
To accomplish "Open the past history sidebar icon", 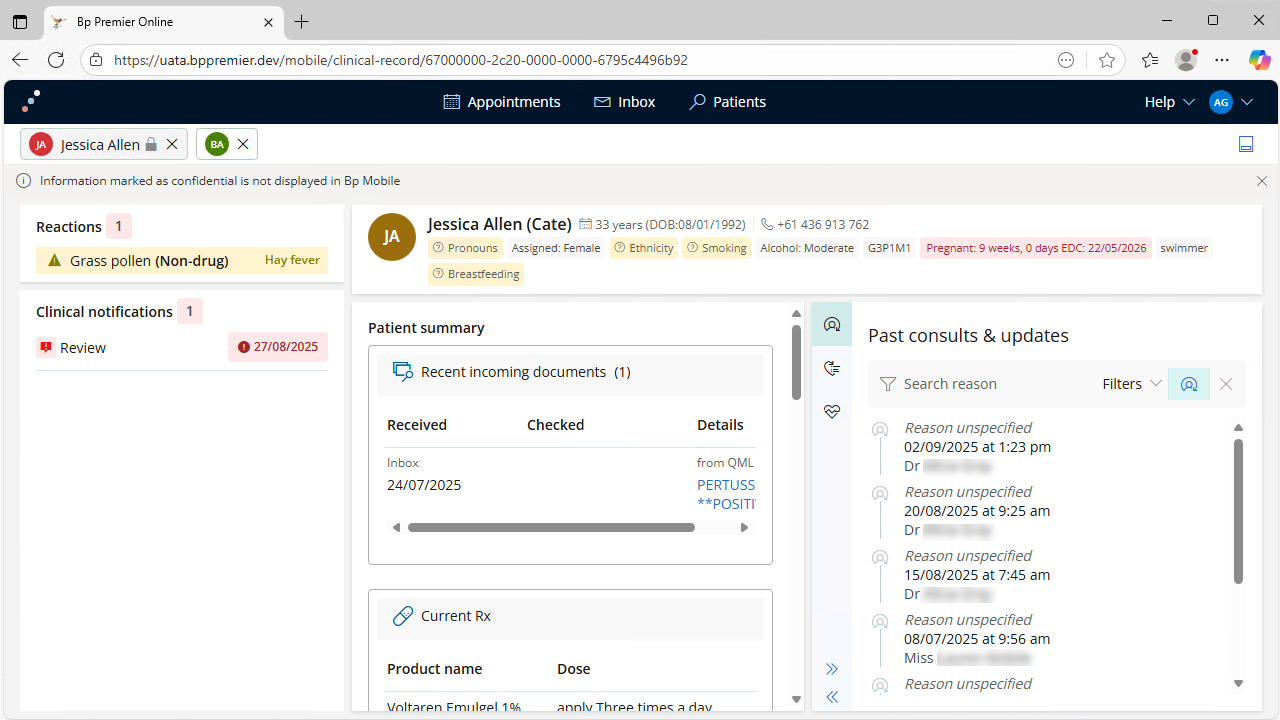I will tap(831, 368).
